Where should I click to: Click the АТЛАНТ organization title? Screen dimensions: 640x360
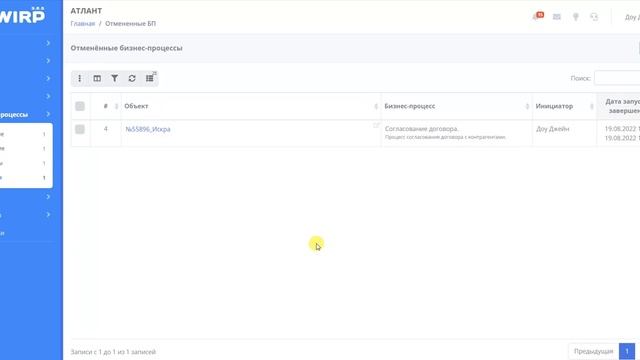click(x=86, y=11)
